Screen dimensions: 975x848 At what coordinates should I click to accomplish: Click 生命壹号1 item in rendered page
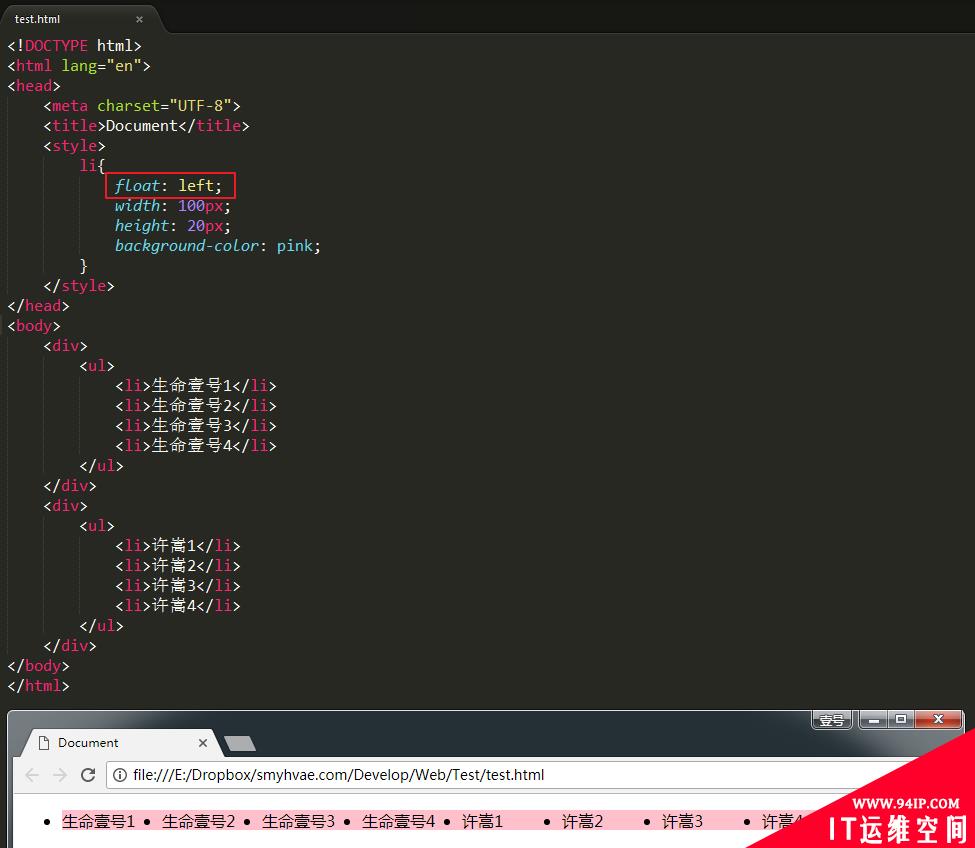98,821
